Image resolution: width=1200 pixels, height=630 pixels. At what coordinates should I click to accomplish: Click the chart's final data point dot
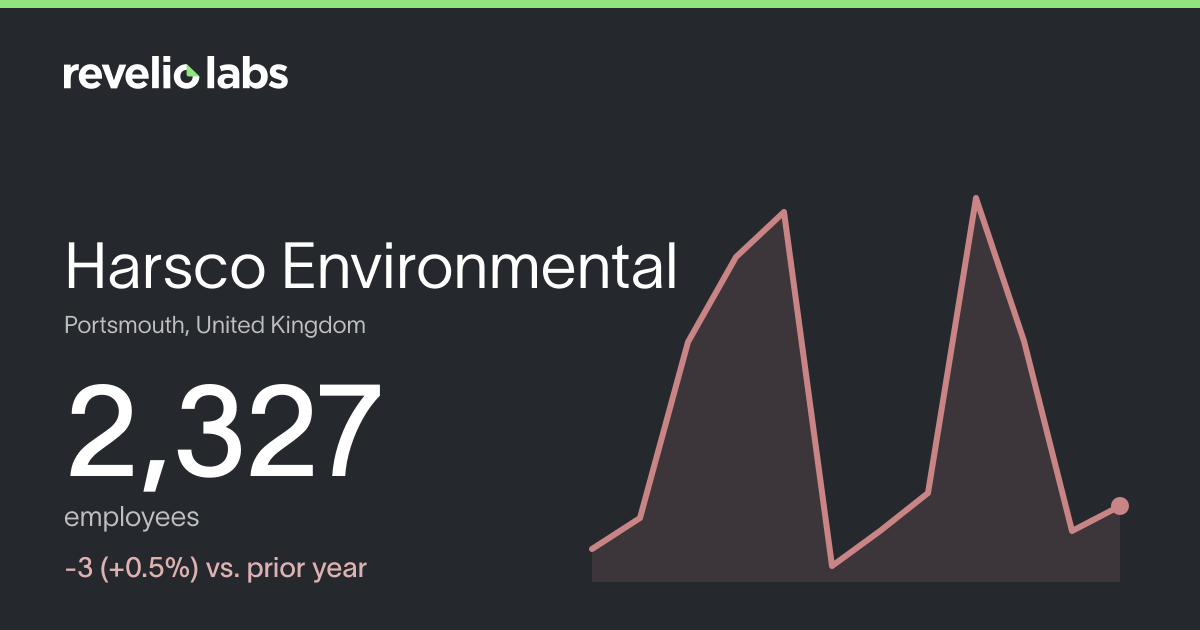click(x=1120, y=506)
